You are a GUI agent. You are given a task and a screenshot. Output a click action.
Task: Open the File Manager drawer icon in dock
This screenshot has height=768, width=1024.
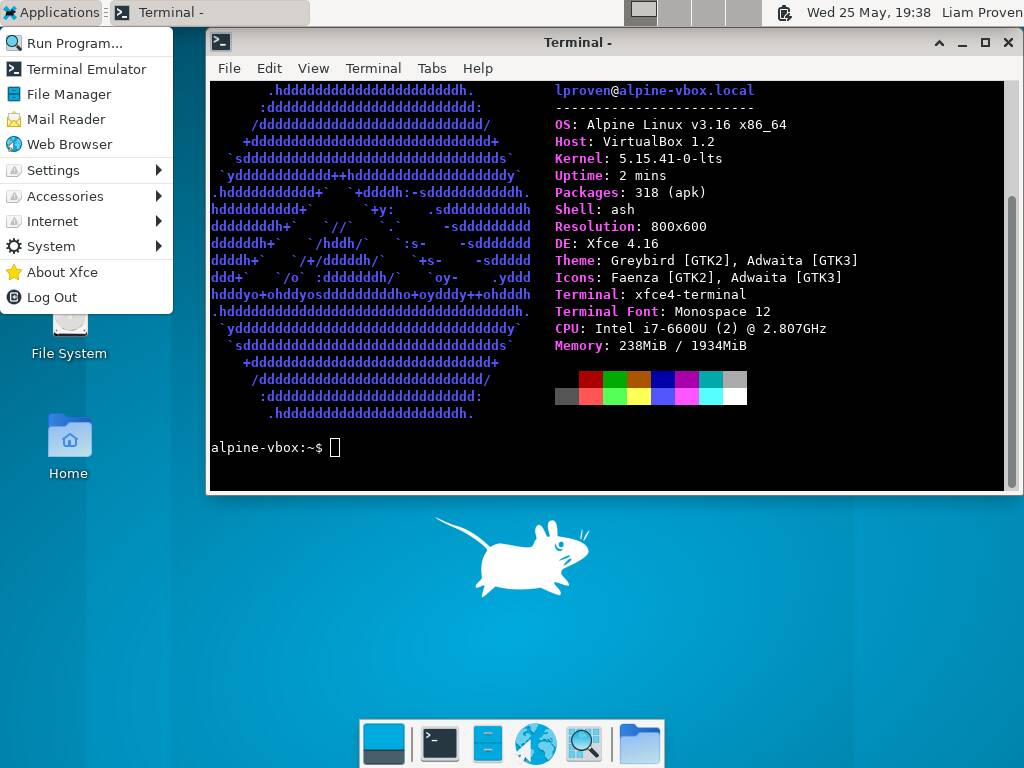tap(487, 743)
